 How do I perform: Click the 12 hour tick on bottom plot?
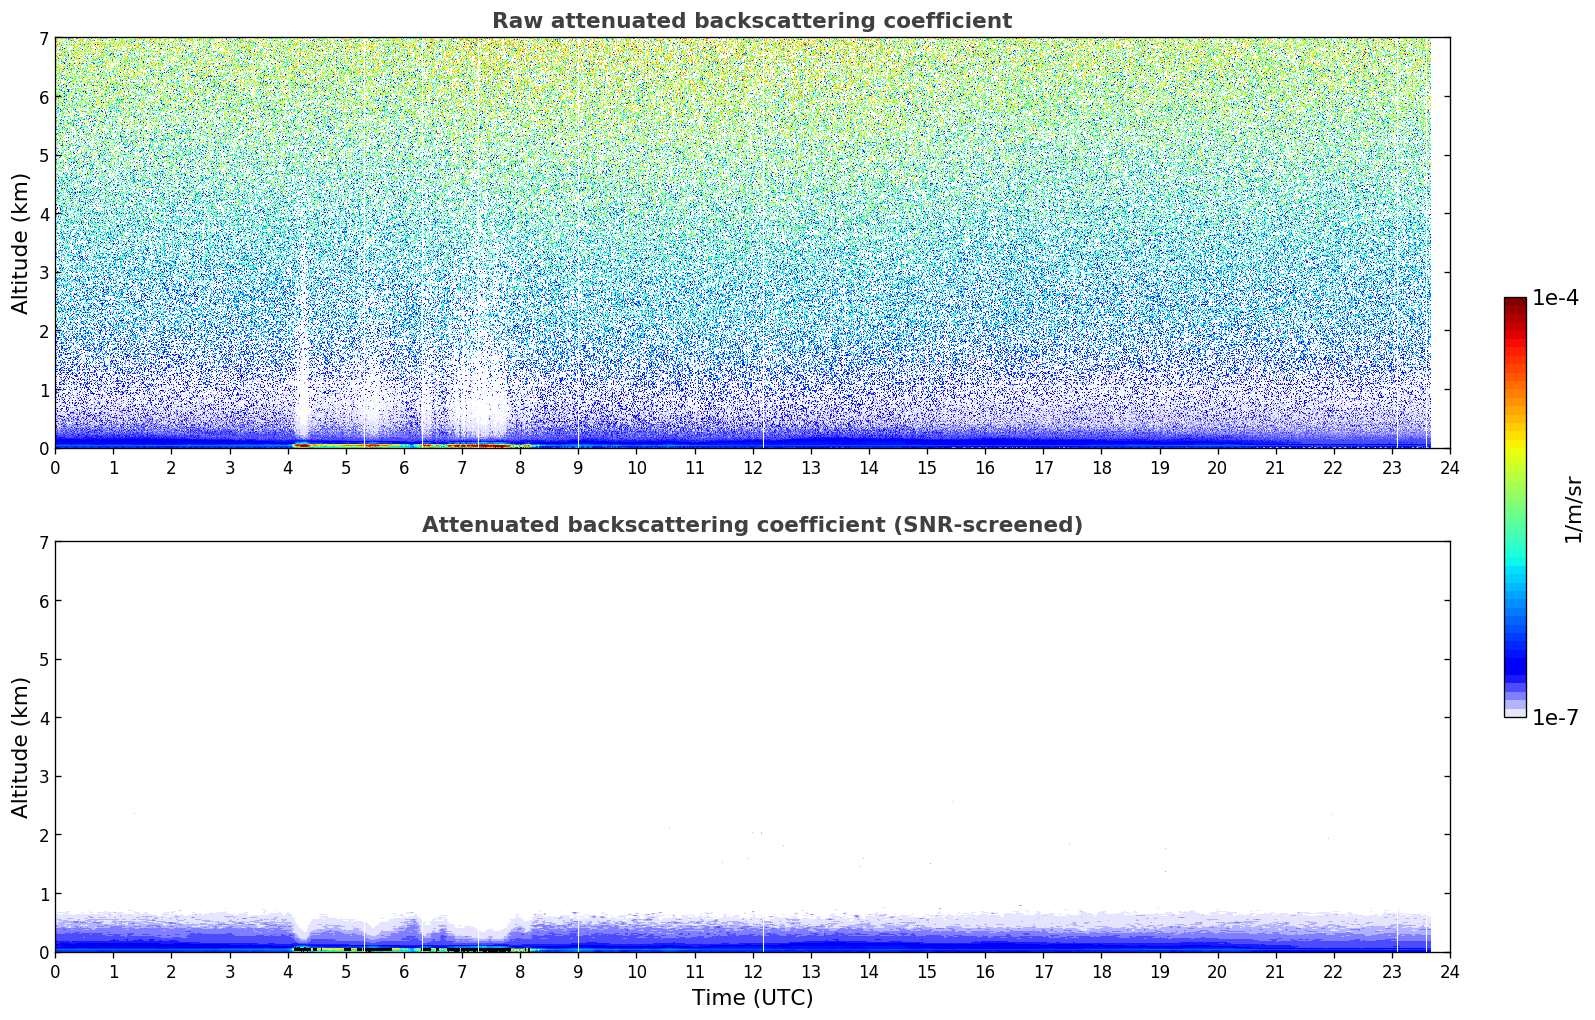click(752, 971)
